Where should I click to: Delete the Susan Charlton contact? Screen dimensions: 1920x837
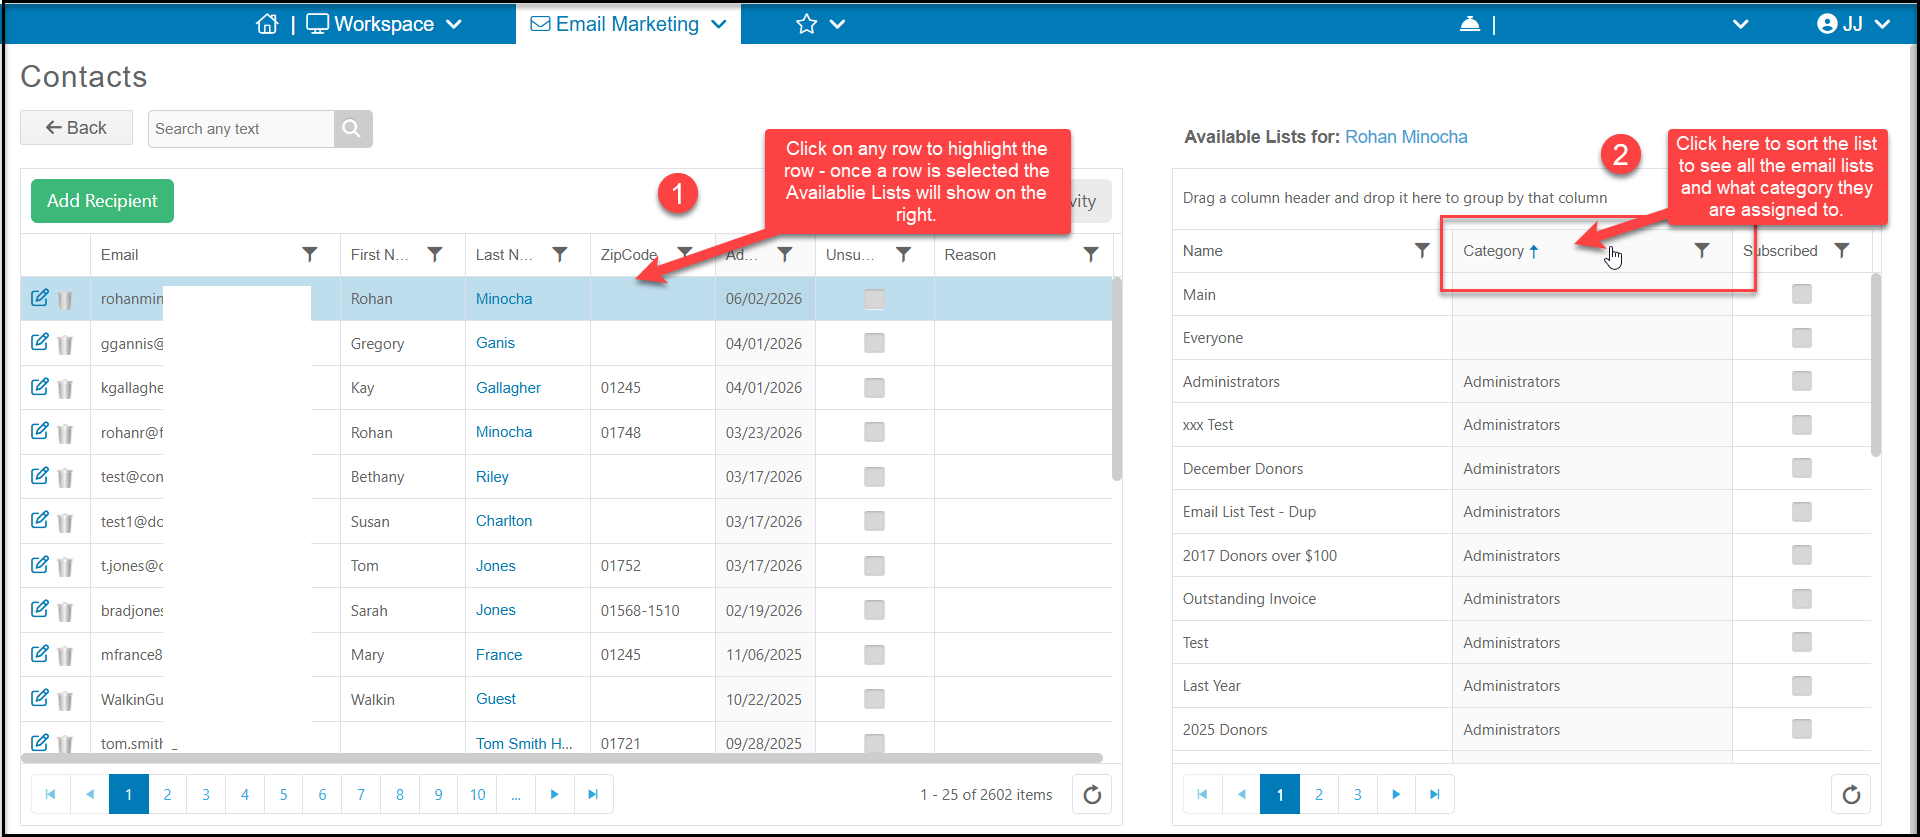tap(65, 523)
